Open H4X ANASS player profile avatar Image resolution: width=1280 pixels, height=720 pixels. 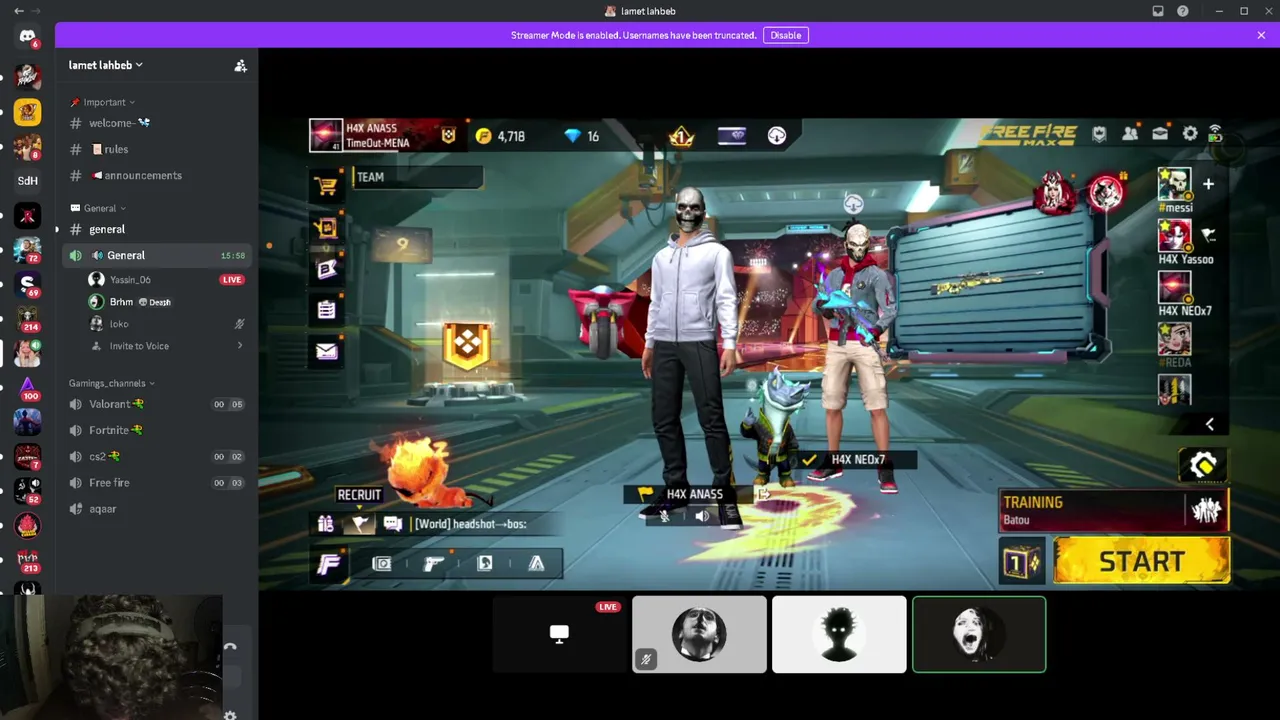[326, 135]
